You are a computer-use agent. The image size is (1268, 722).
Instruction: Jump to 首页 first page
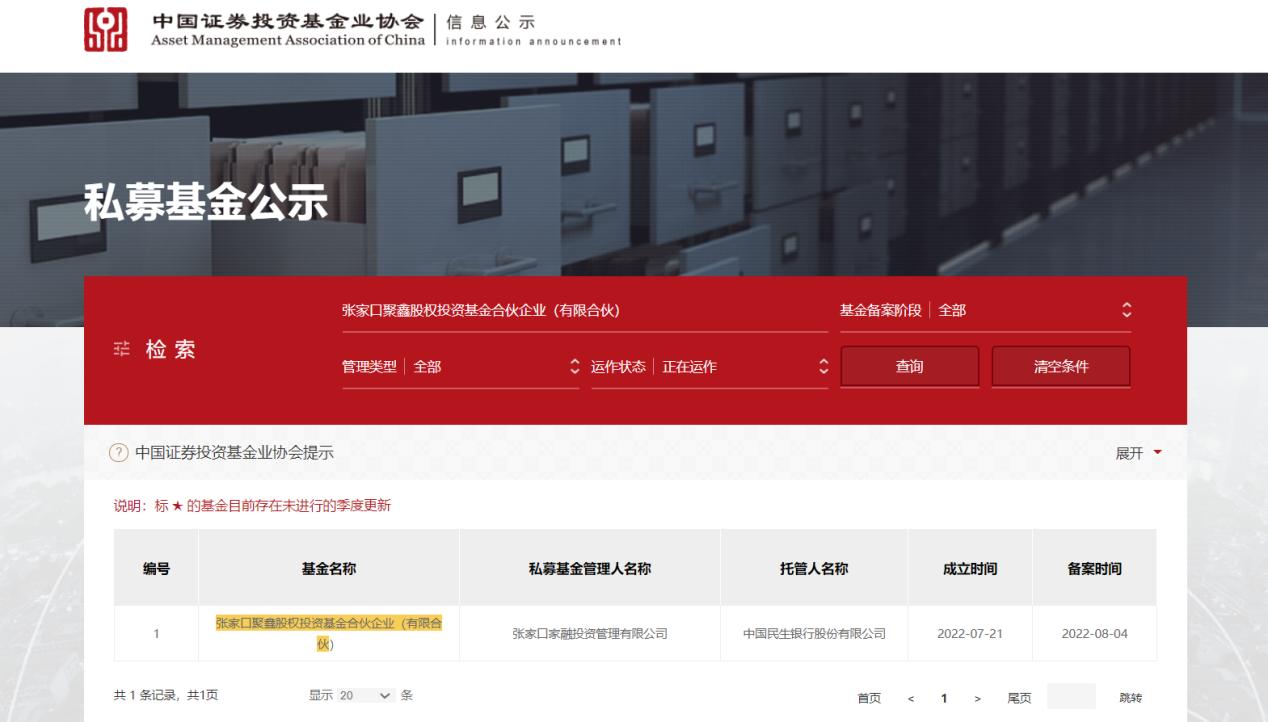pyautogui.click(x=869, y=697)
